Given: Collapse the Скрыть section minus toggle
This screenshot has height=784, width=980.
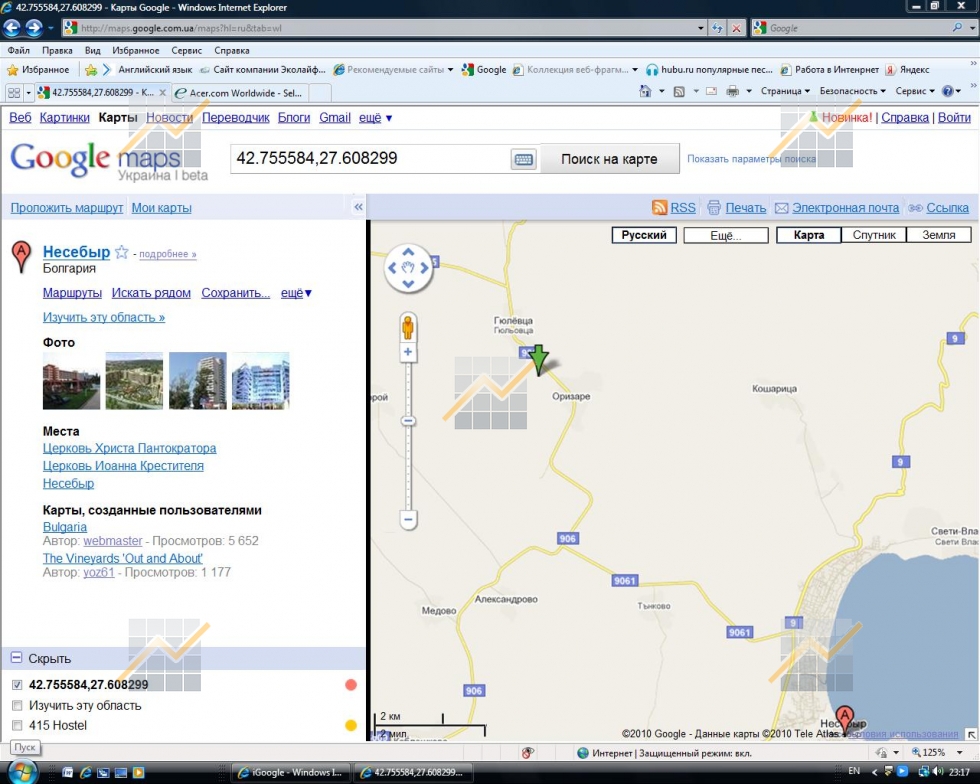Looking at the screenshot, I should point(16,658).
